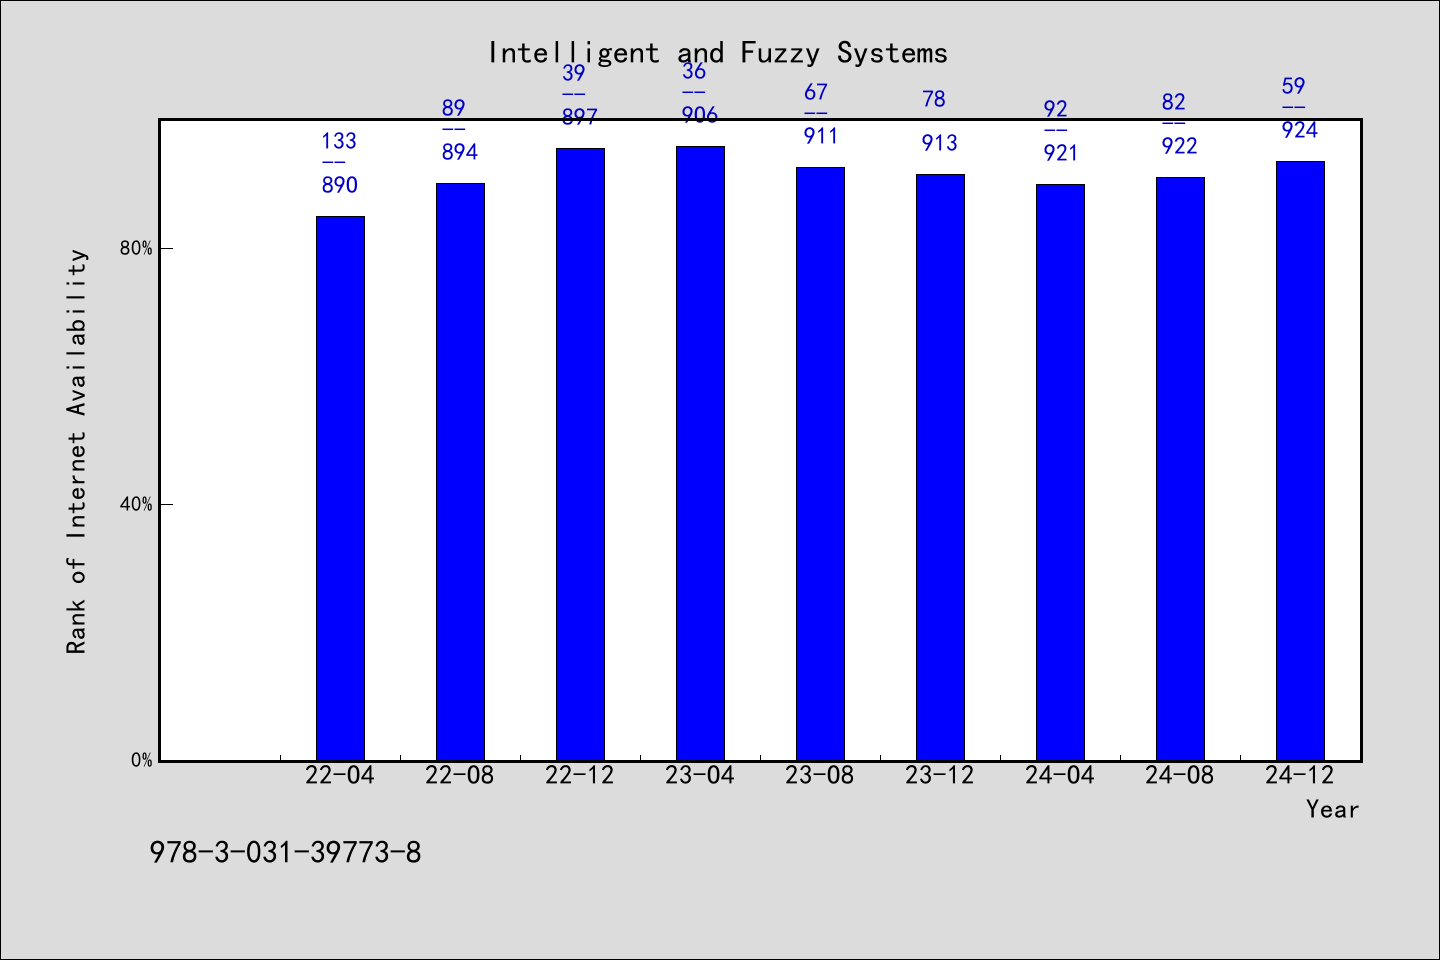Click the Year axis title
Image resolution: width=1440 pixels, height=960 pixels.
[x=1333, y=809]
